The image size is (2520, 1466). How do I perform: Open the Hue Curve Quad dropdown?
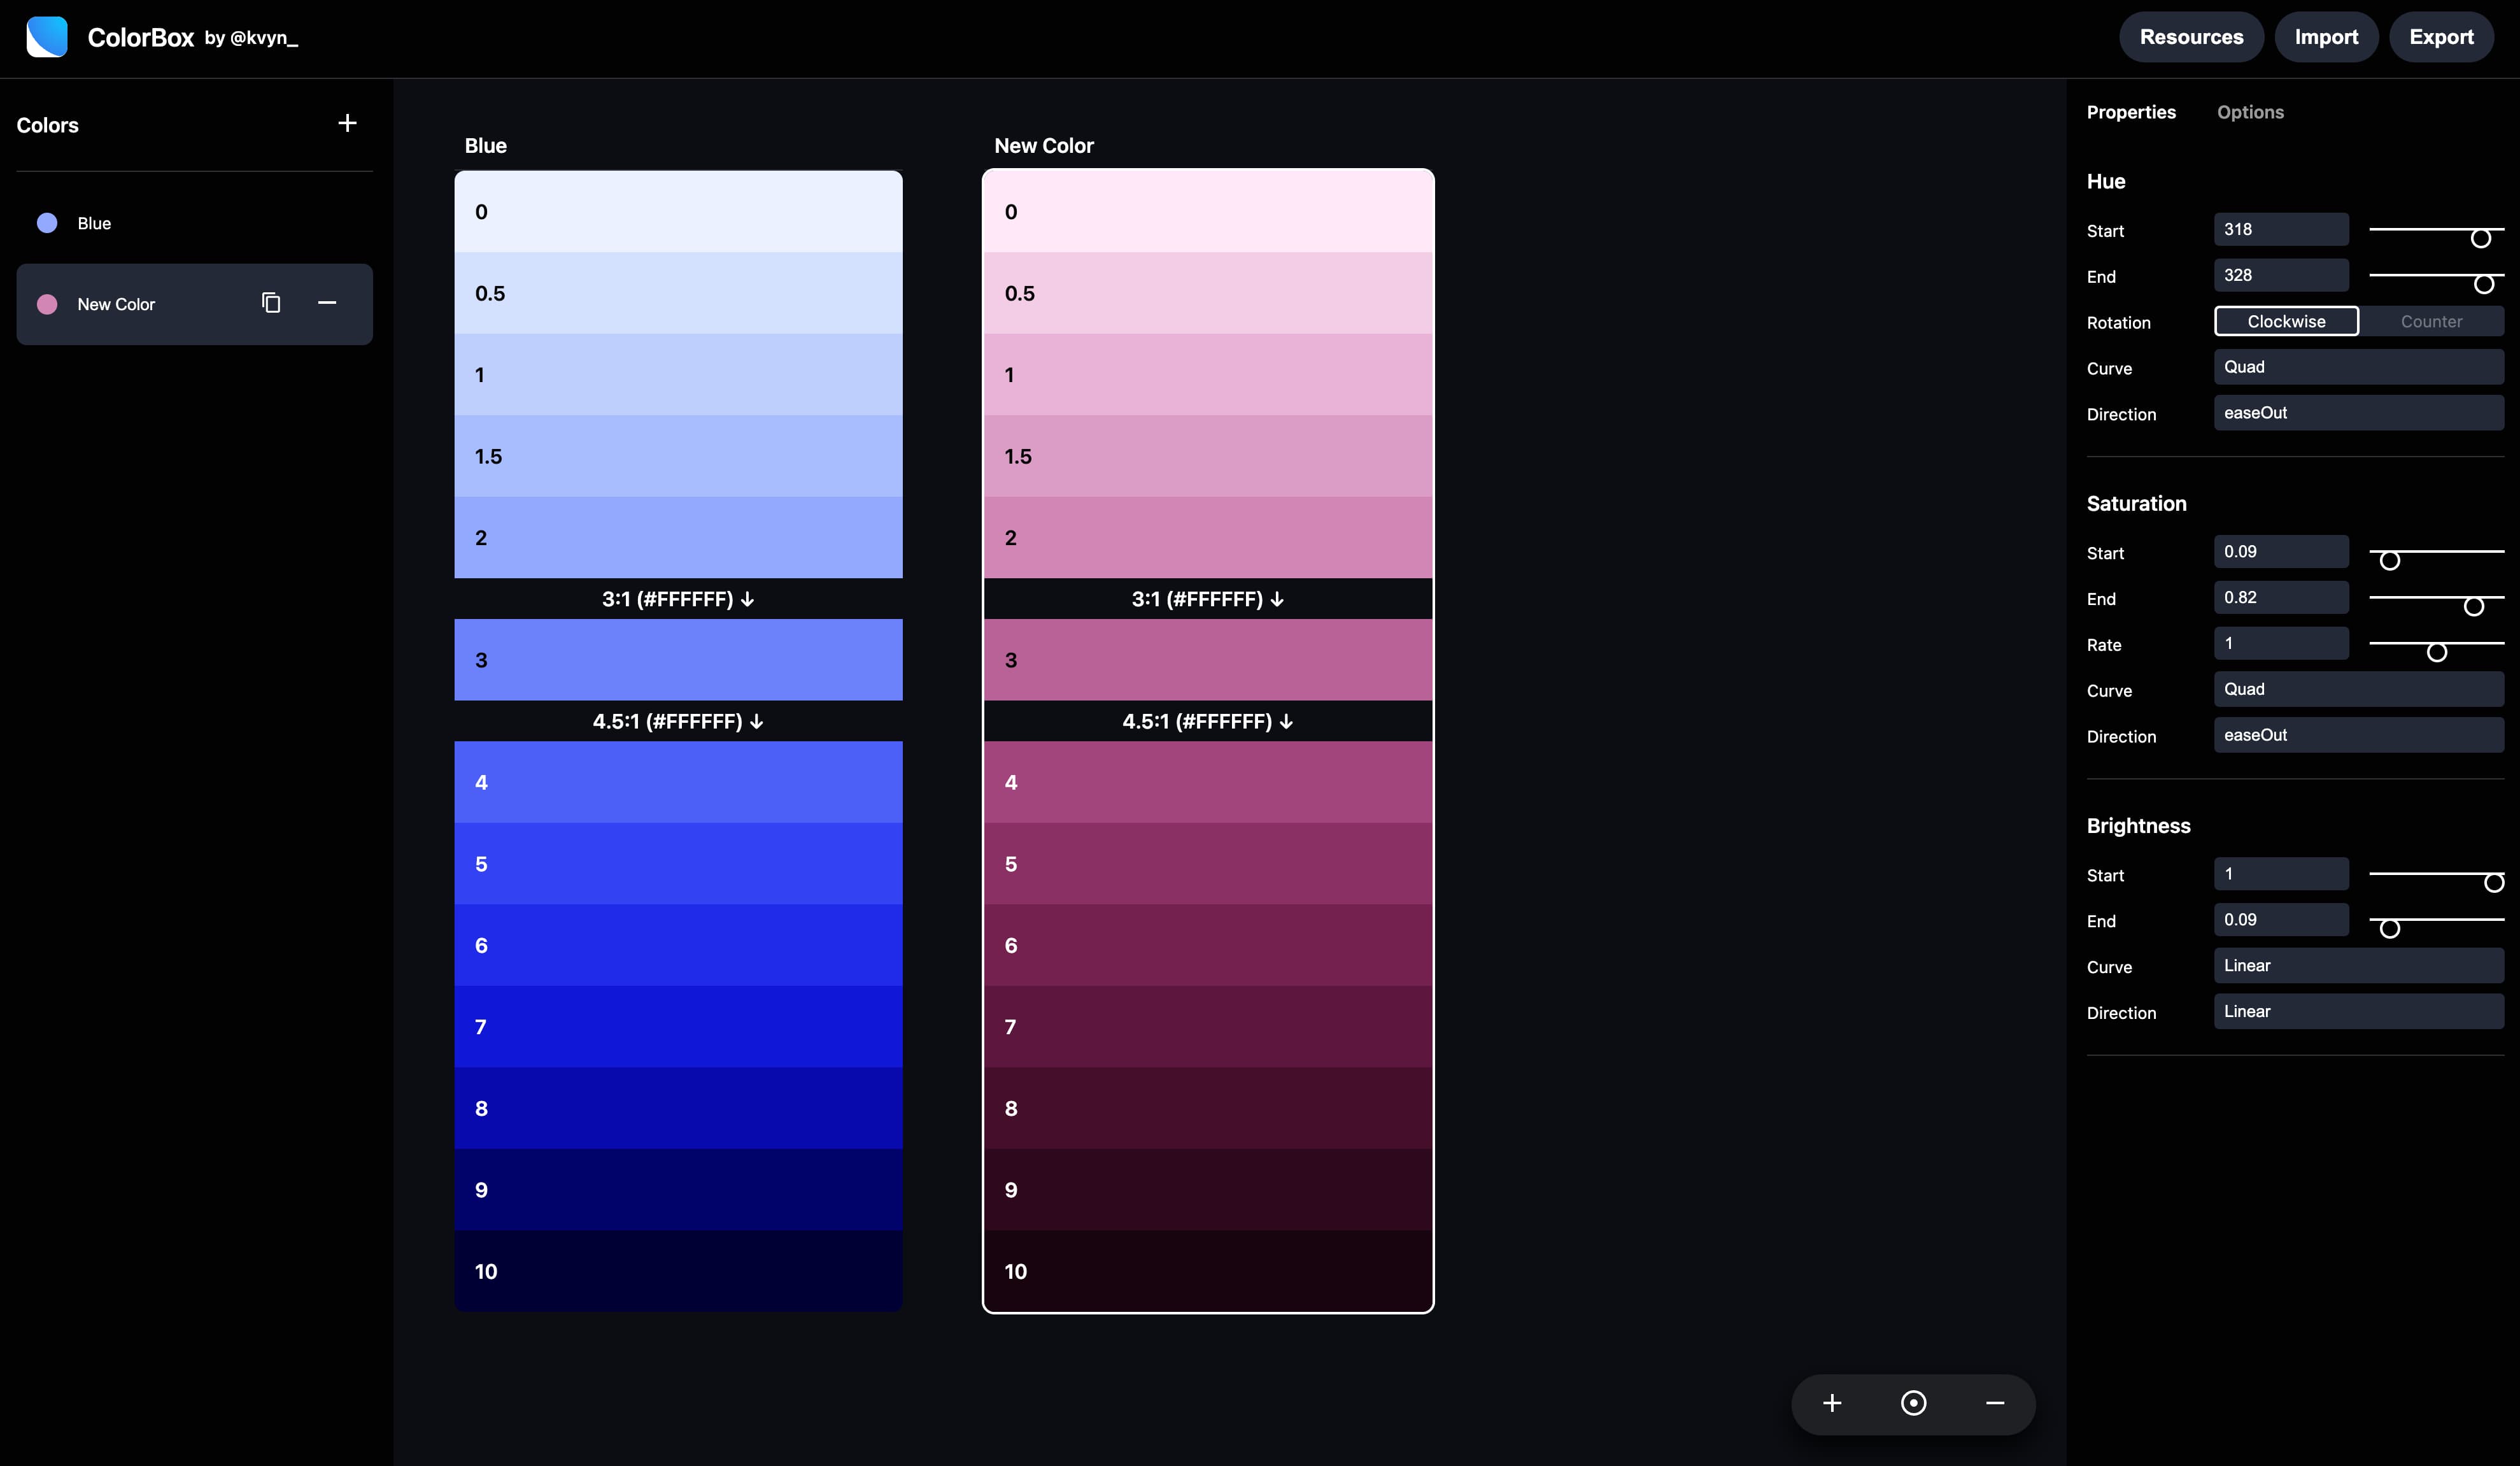(x=2359, y=367)
